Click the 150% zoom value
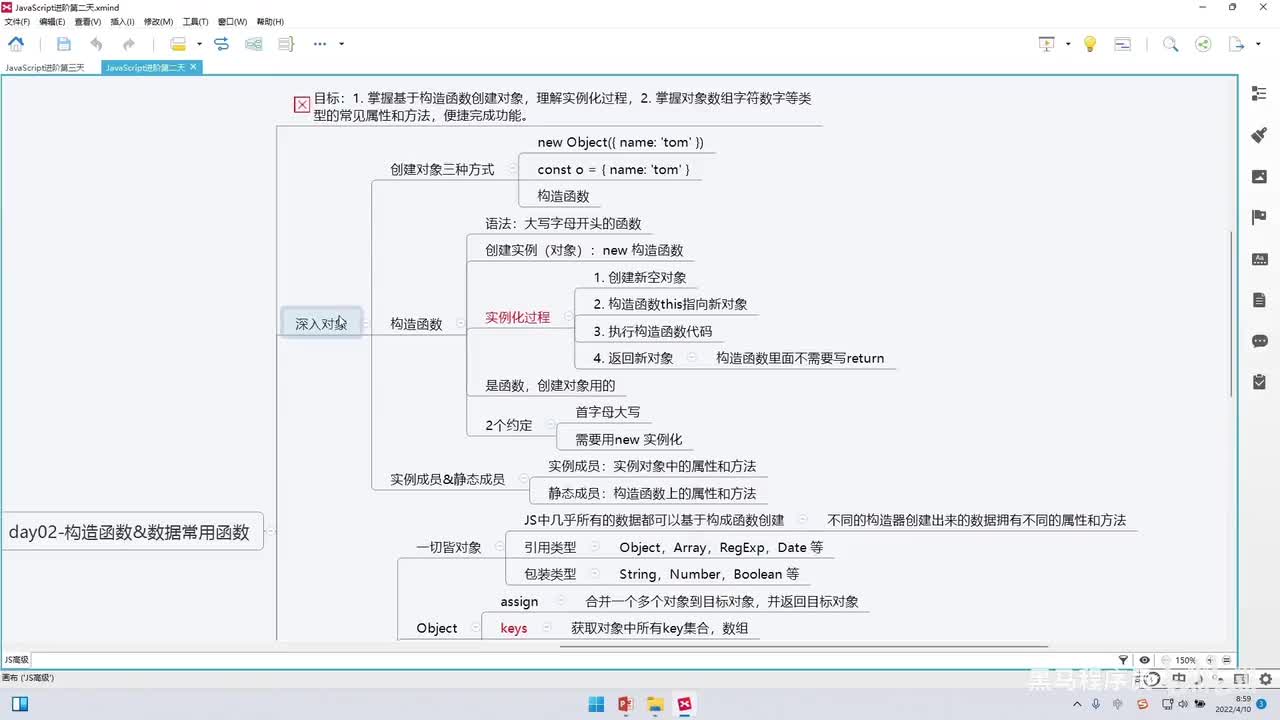The image size is (1280, 720). click(x=1185, y=660)
